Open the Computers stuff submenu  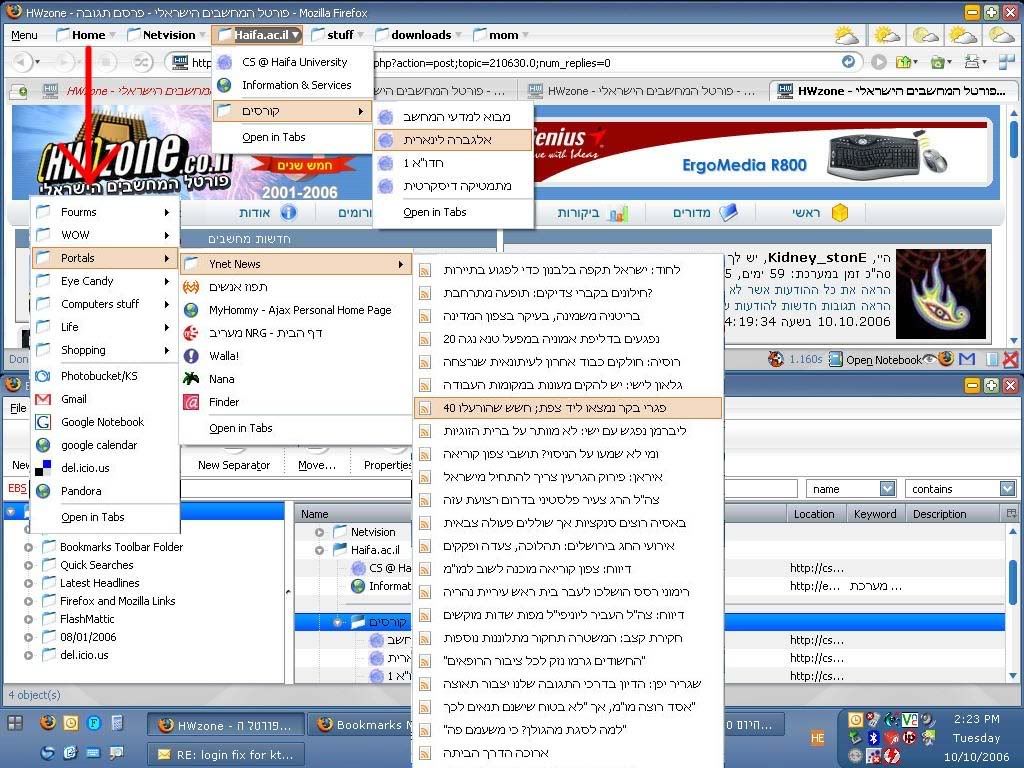coord(104,304)
